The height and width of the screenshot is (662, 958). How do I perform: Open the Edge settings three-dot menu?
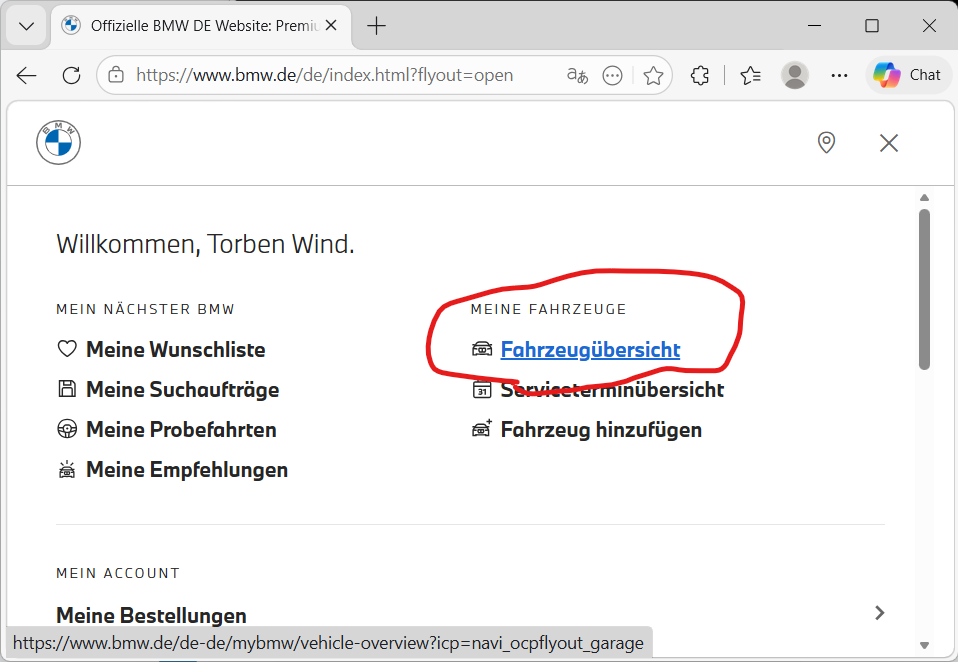(839, 74)
